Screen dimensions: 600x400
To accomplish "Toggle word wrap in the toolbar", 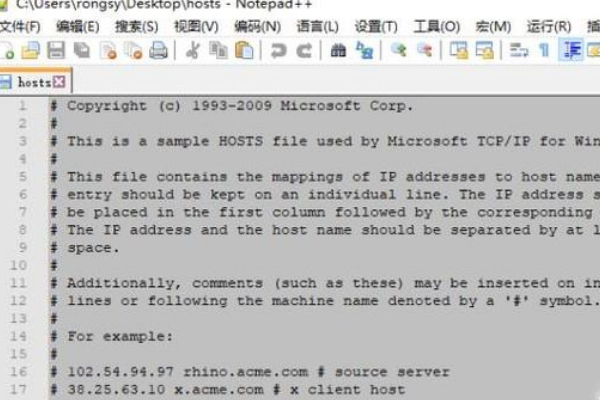I will tap(519, 50).
